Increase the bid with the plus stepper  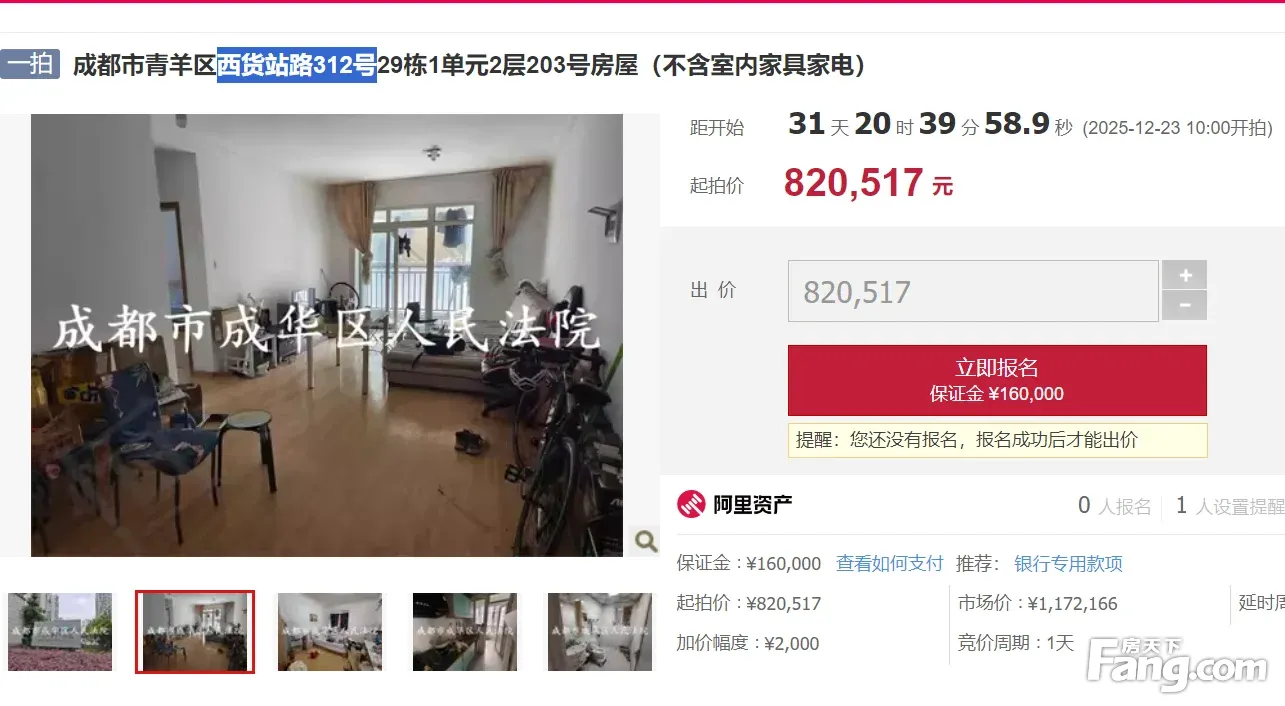(x=1184, y=275)
